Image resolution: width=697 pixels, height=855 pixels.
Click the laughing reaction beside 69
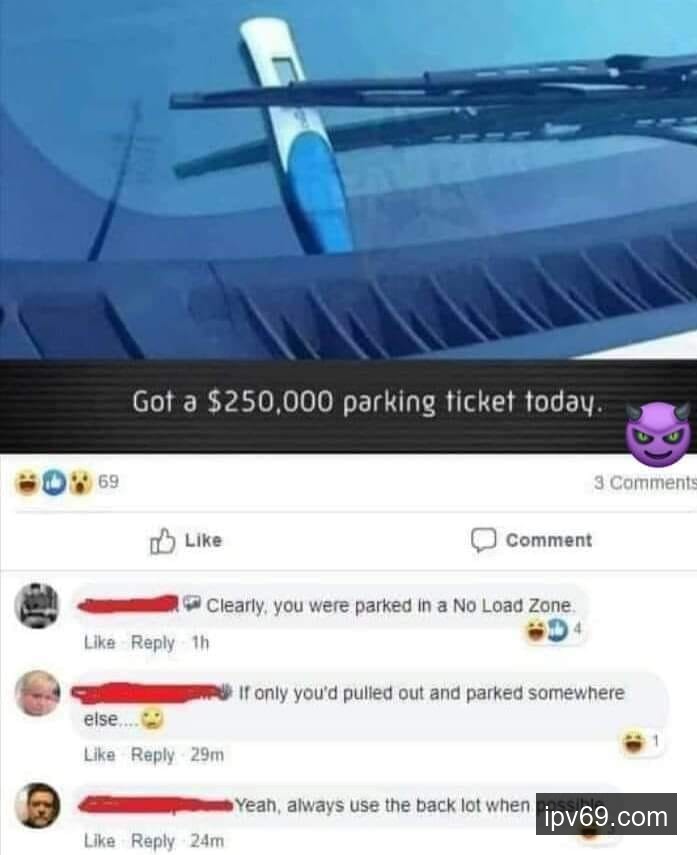(27, 483)
